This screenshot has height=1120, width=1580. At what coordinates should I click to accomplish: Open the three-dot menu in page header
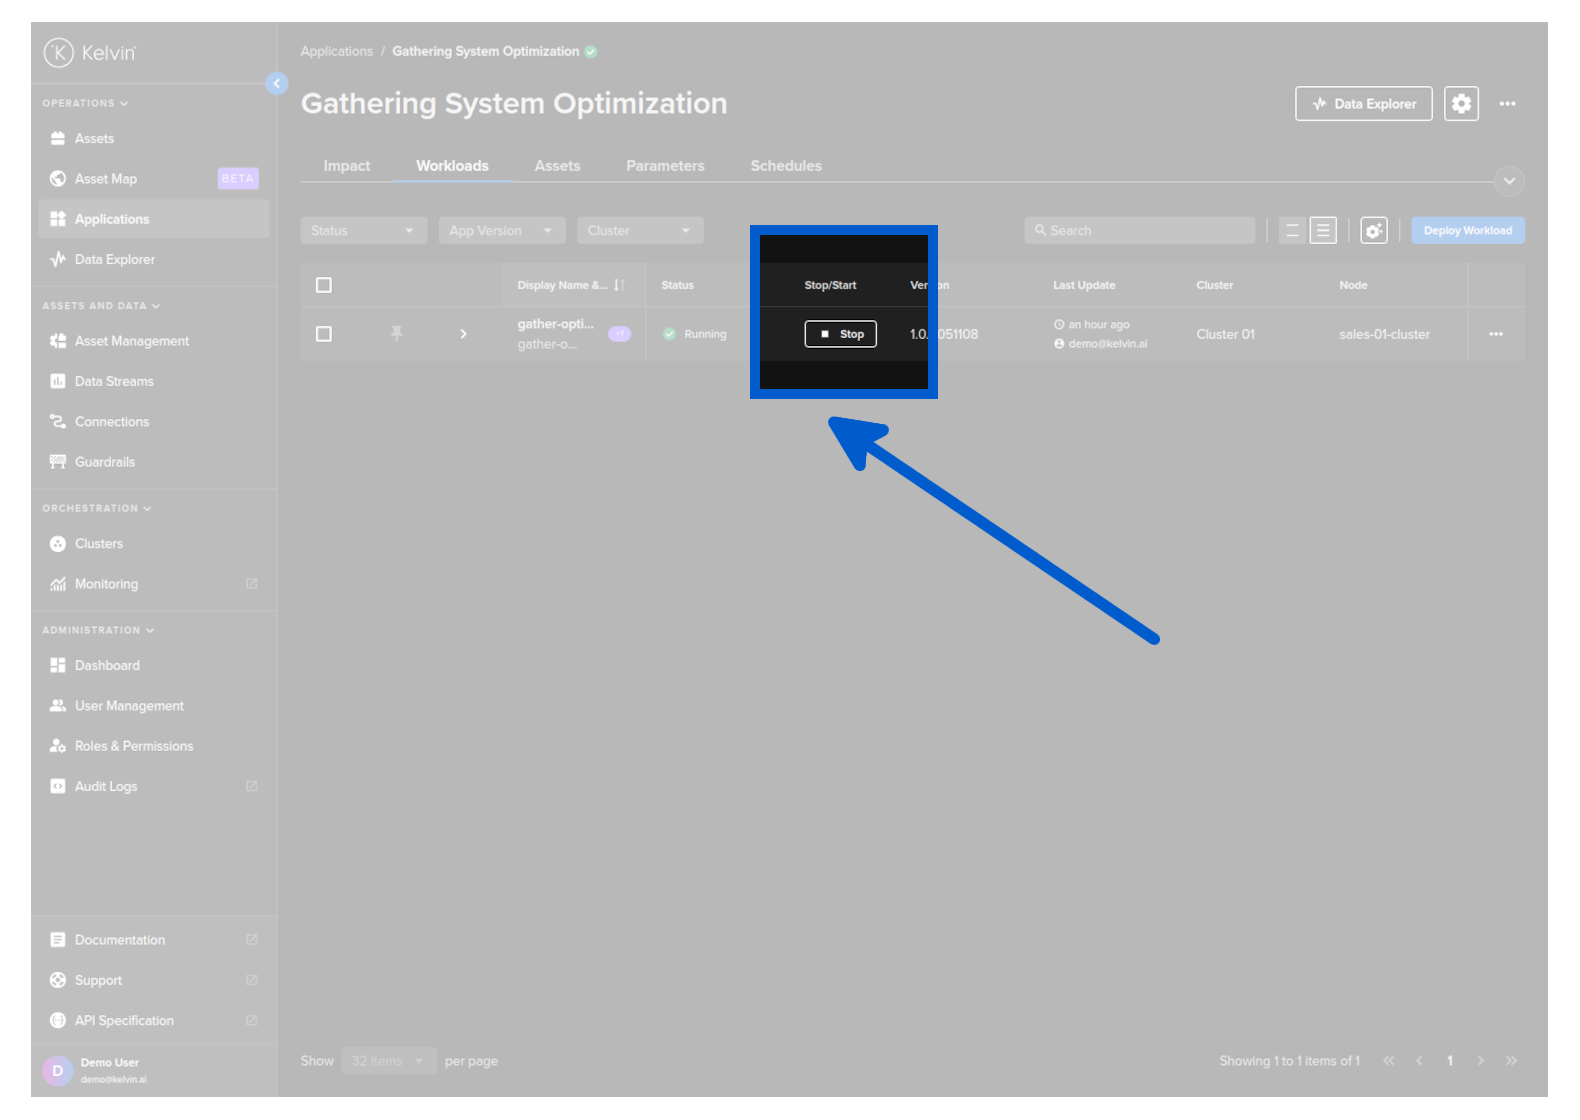1507,104
